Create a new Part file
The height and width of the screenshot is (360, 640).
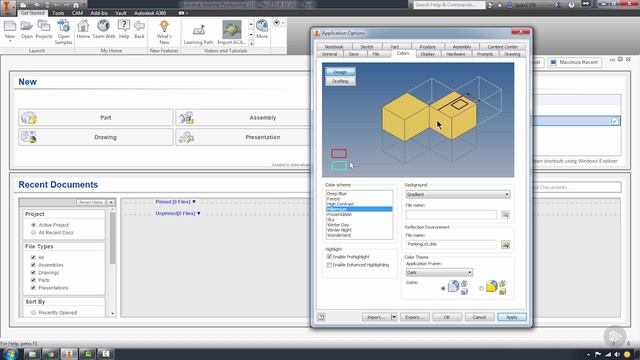(96, 118)
